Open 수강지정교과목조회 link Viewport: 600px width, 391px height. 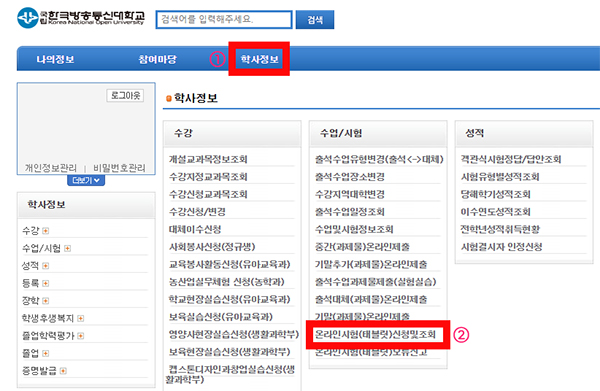click(208, 177)
